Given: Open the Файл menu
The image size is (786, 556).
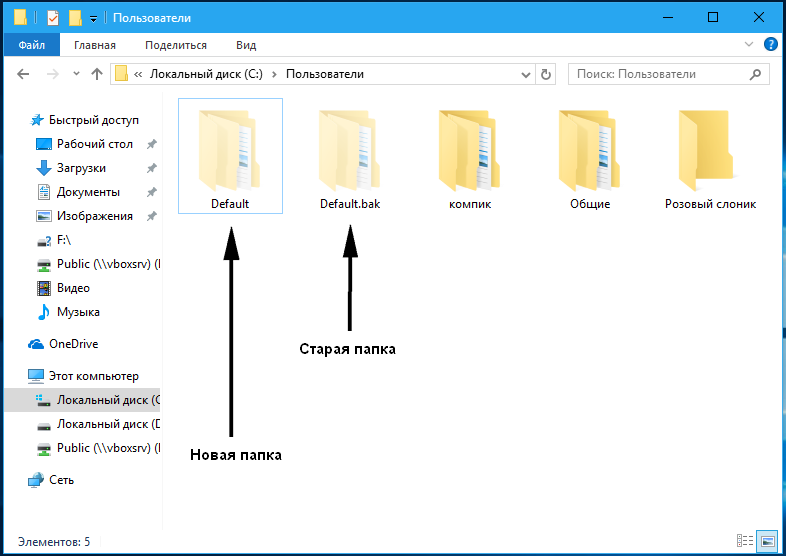Looking at the screenshot, I should (32, 45).
